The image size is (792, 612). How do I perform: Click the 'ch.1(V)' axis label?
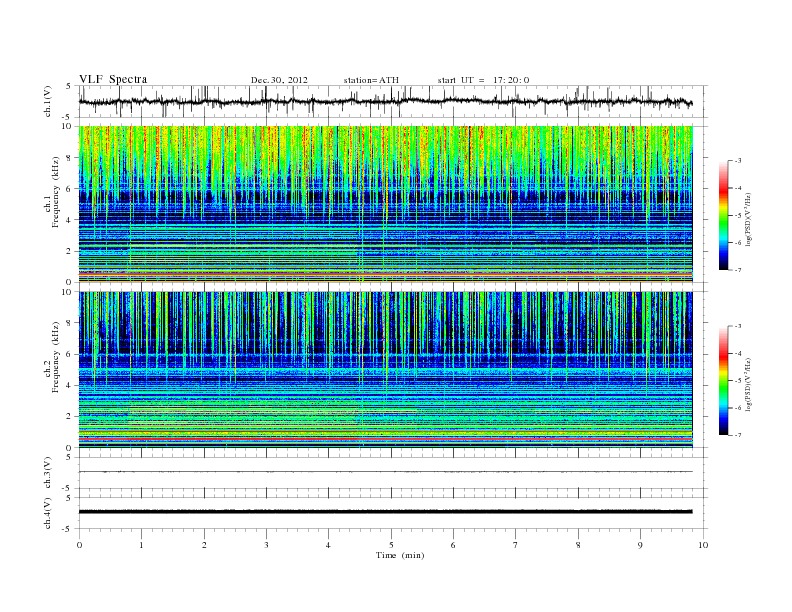[48, 103]
